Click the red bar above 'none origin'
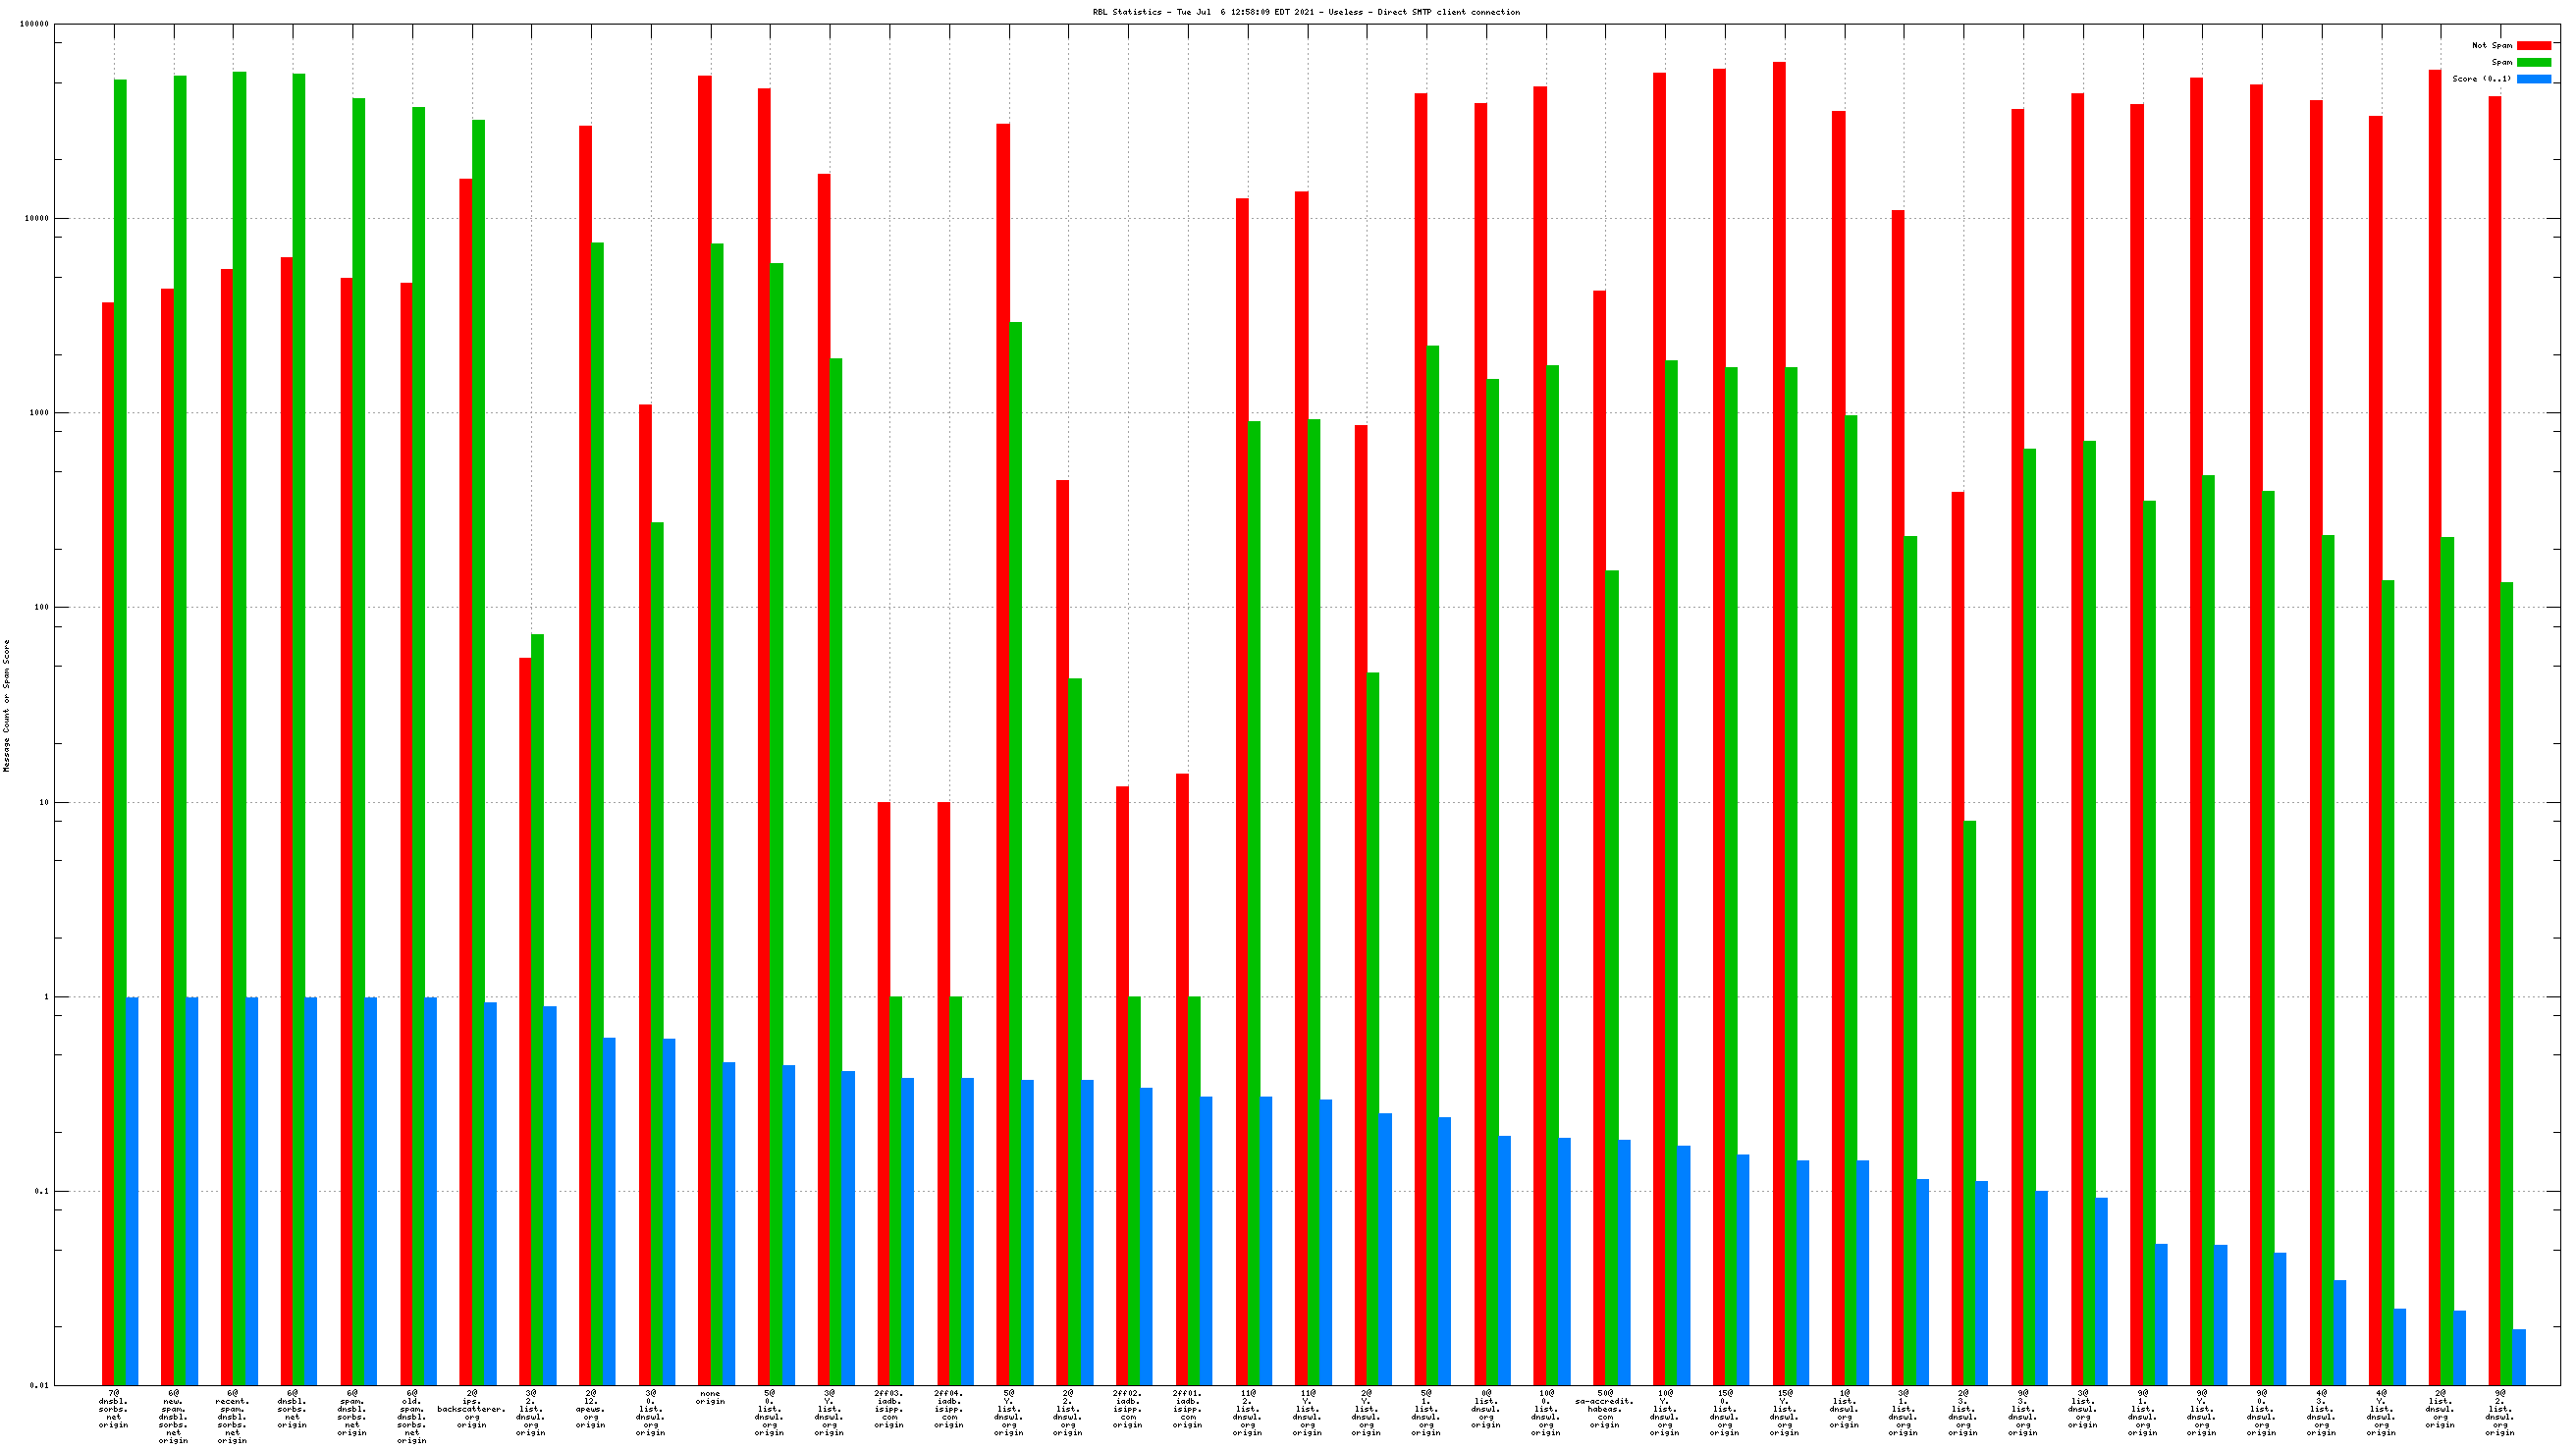This screenshot has width=2576, height=1449. (705, 700)
